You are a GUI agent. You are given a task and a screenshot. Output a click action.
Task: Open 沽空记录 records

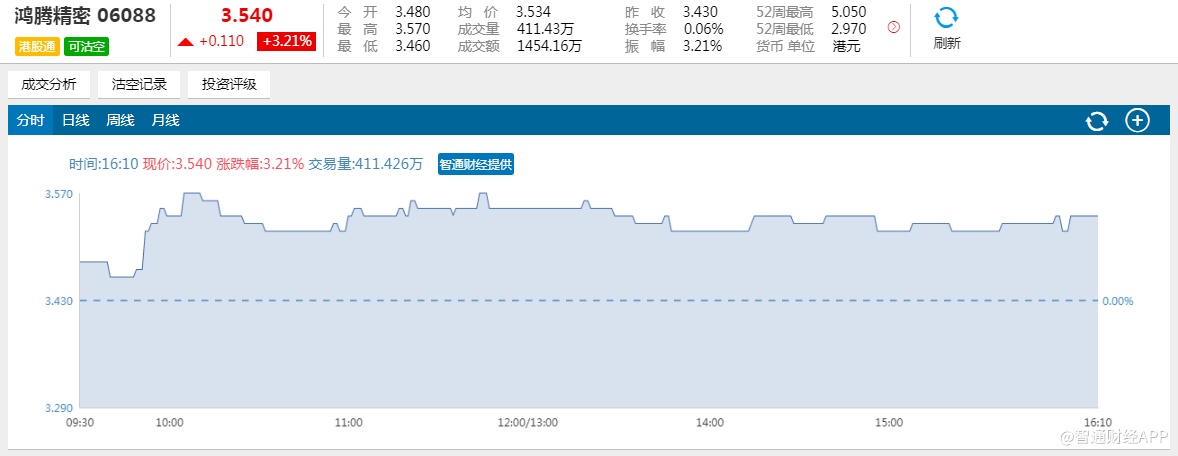tap(139, 85)
